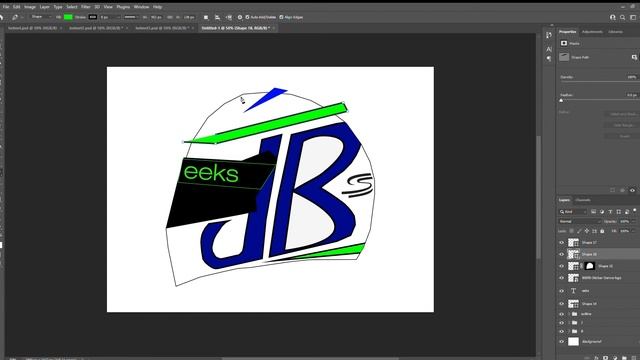Open path alignment icon in options bar
640x360 pixels.
coord(217,17)
